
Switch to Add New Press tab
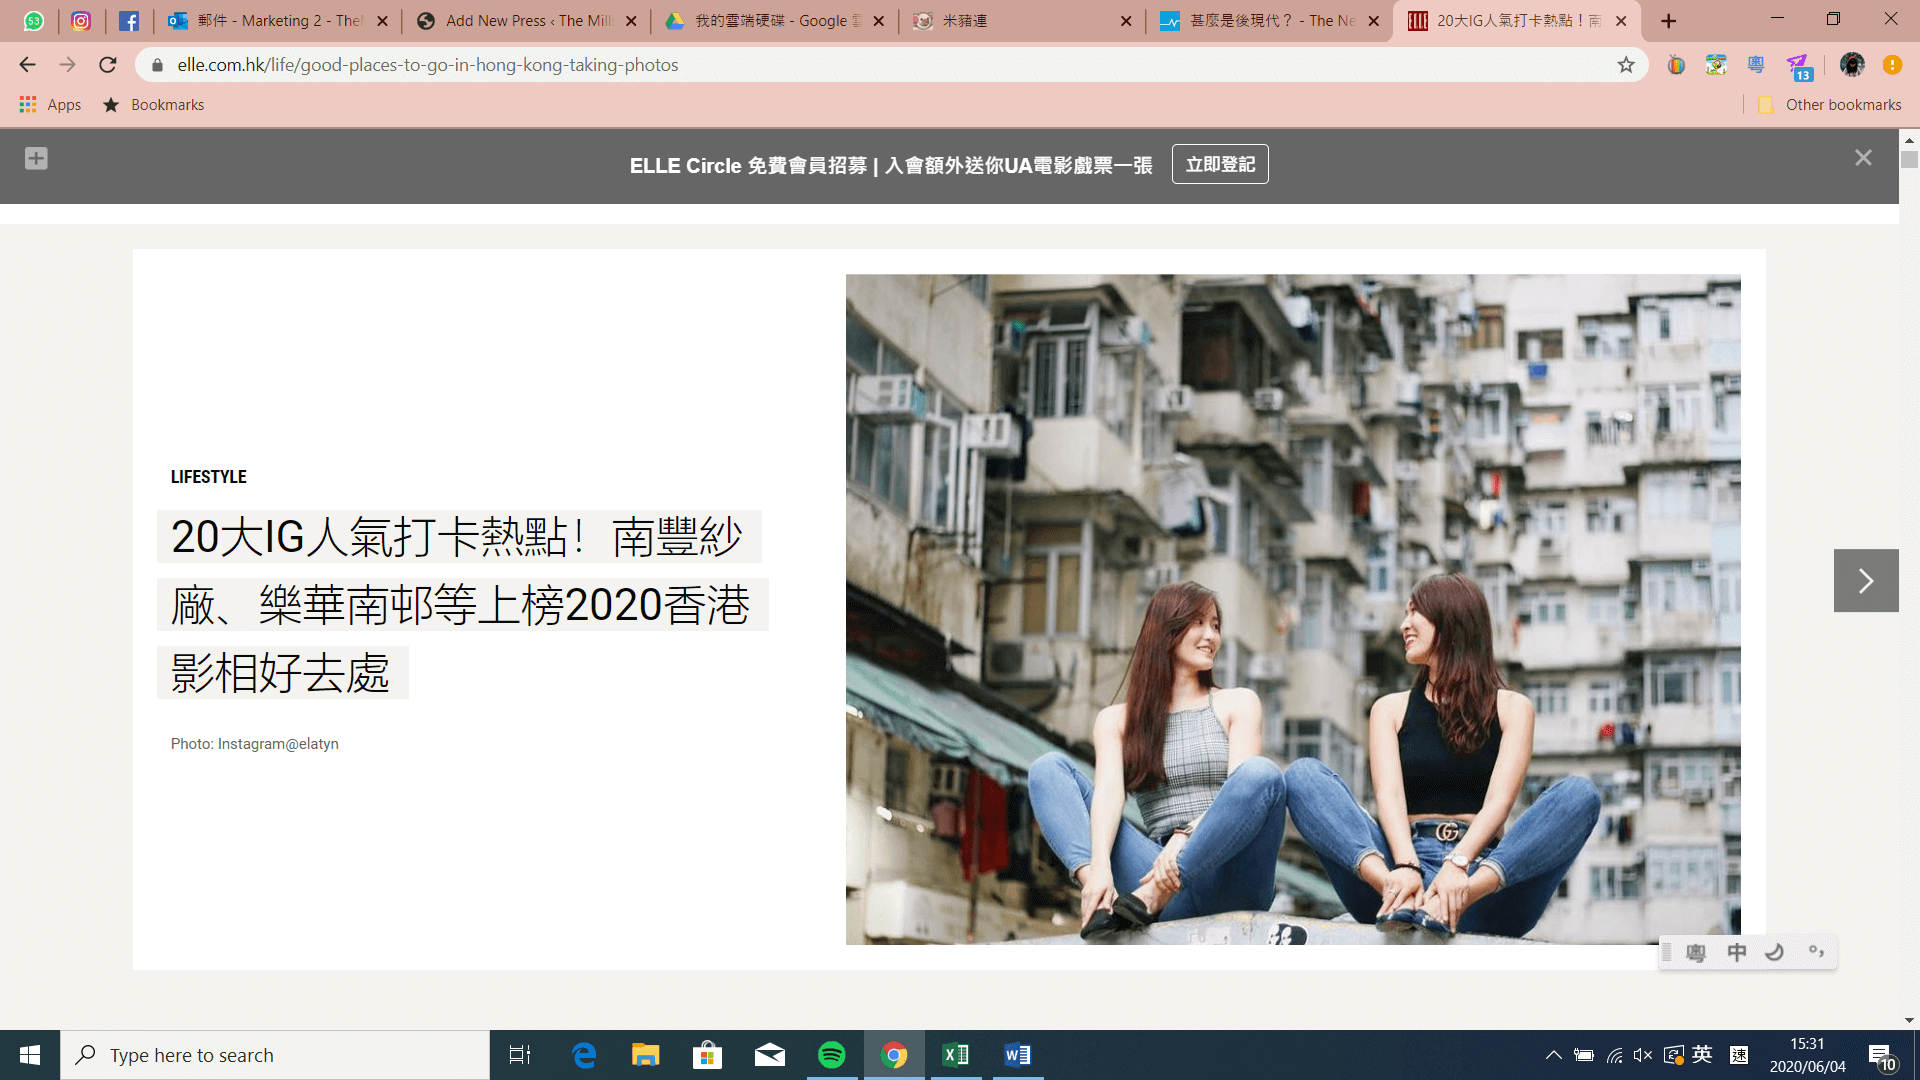tap(525, 21)
